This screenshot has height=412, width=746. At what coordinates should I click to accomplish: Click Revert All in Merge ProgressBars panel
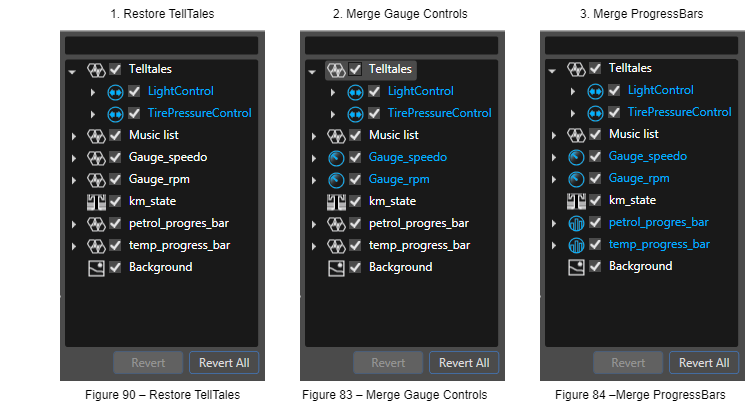click(704, 363)
